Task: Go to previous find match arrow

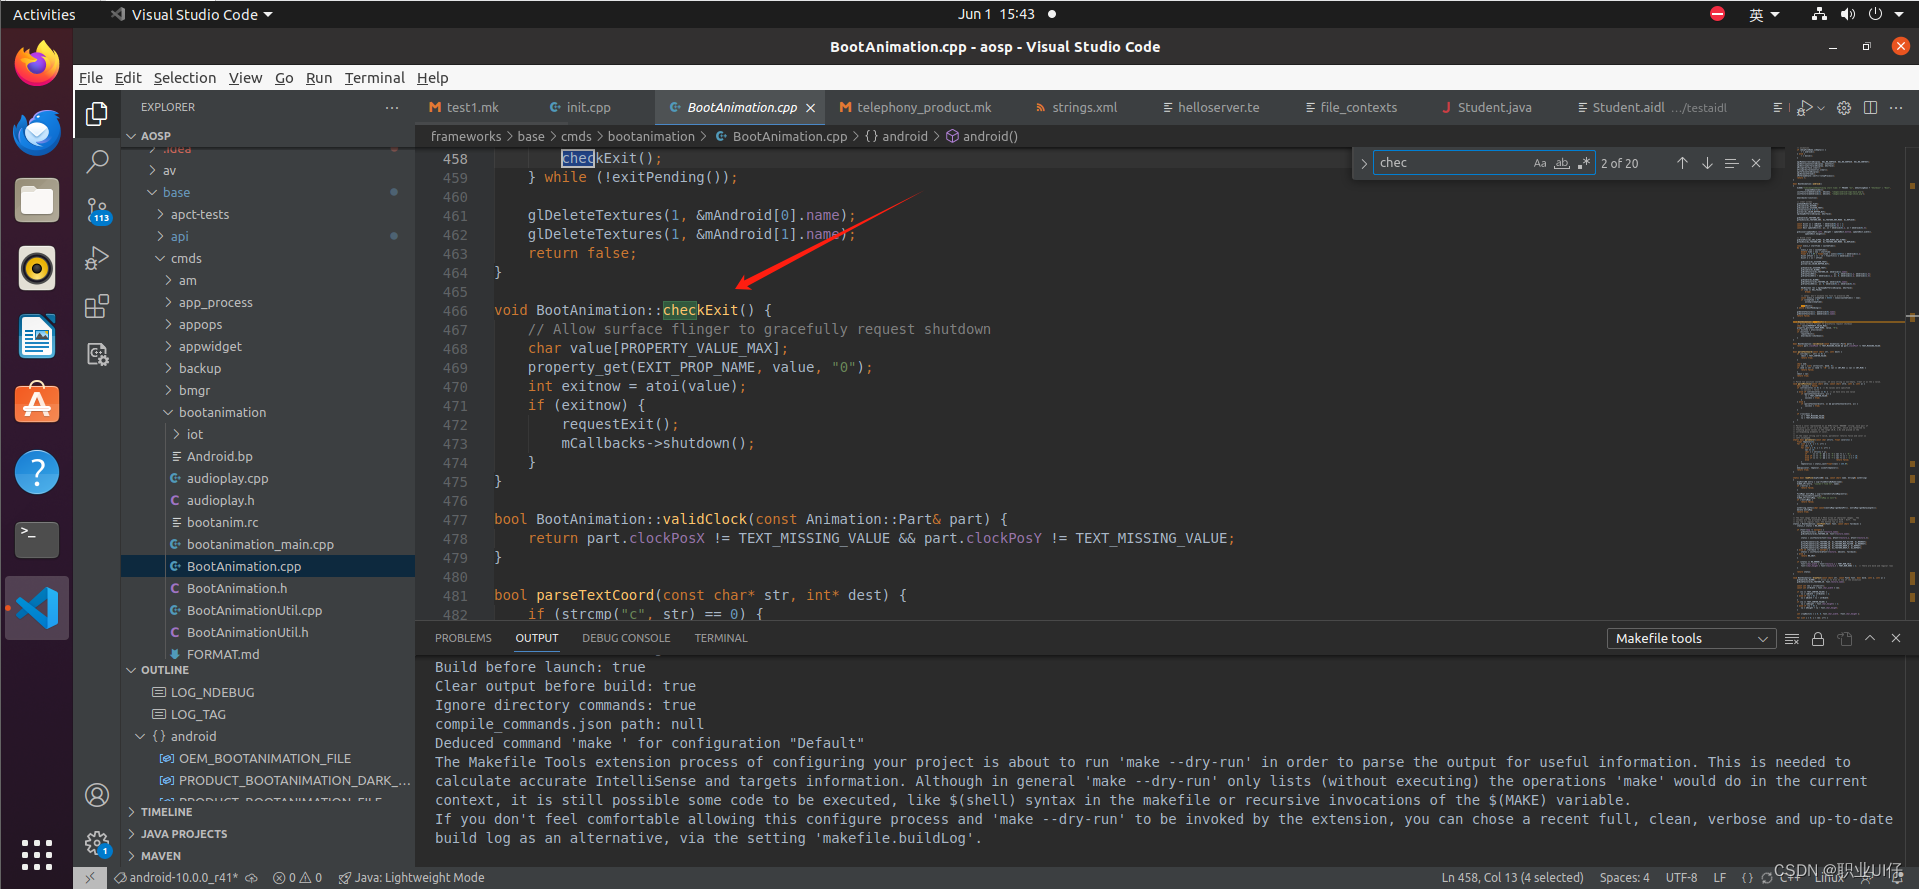Action: (1682, 163)
